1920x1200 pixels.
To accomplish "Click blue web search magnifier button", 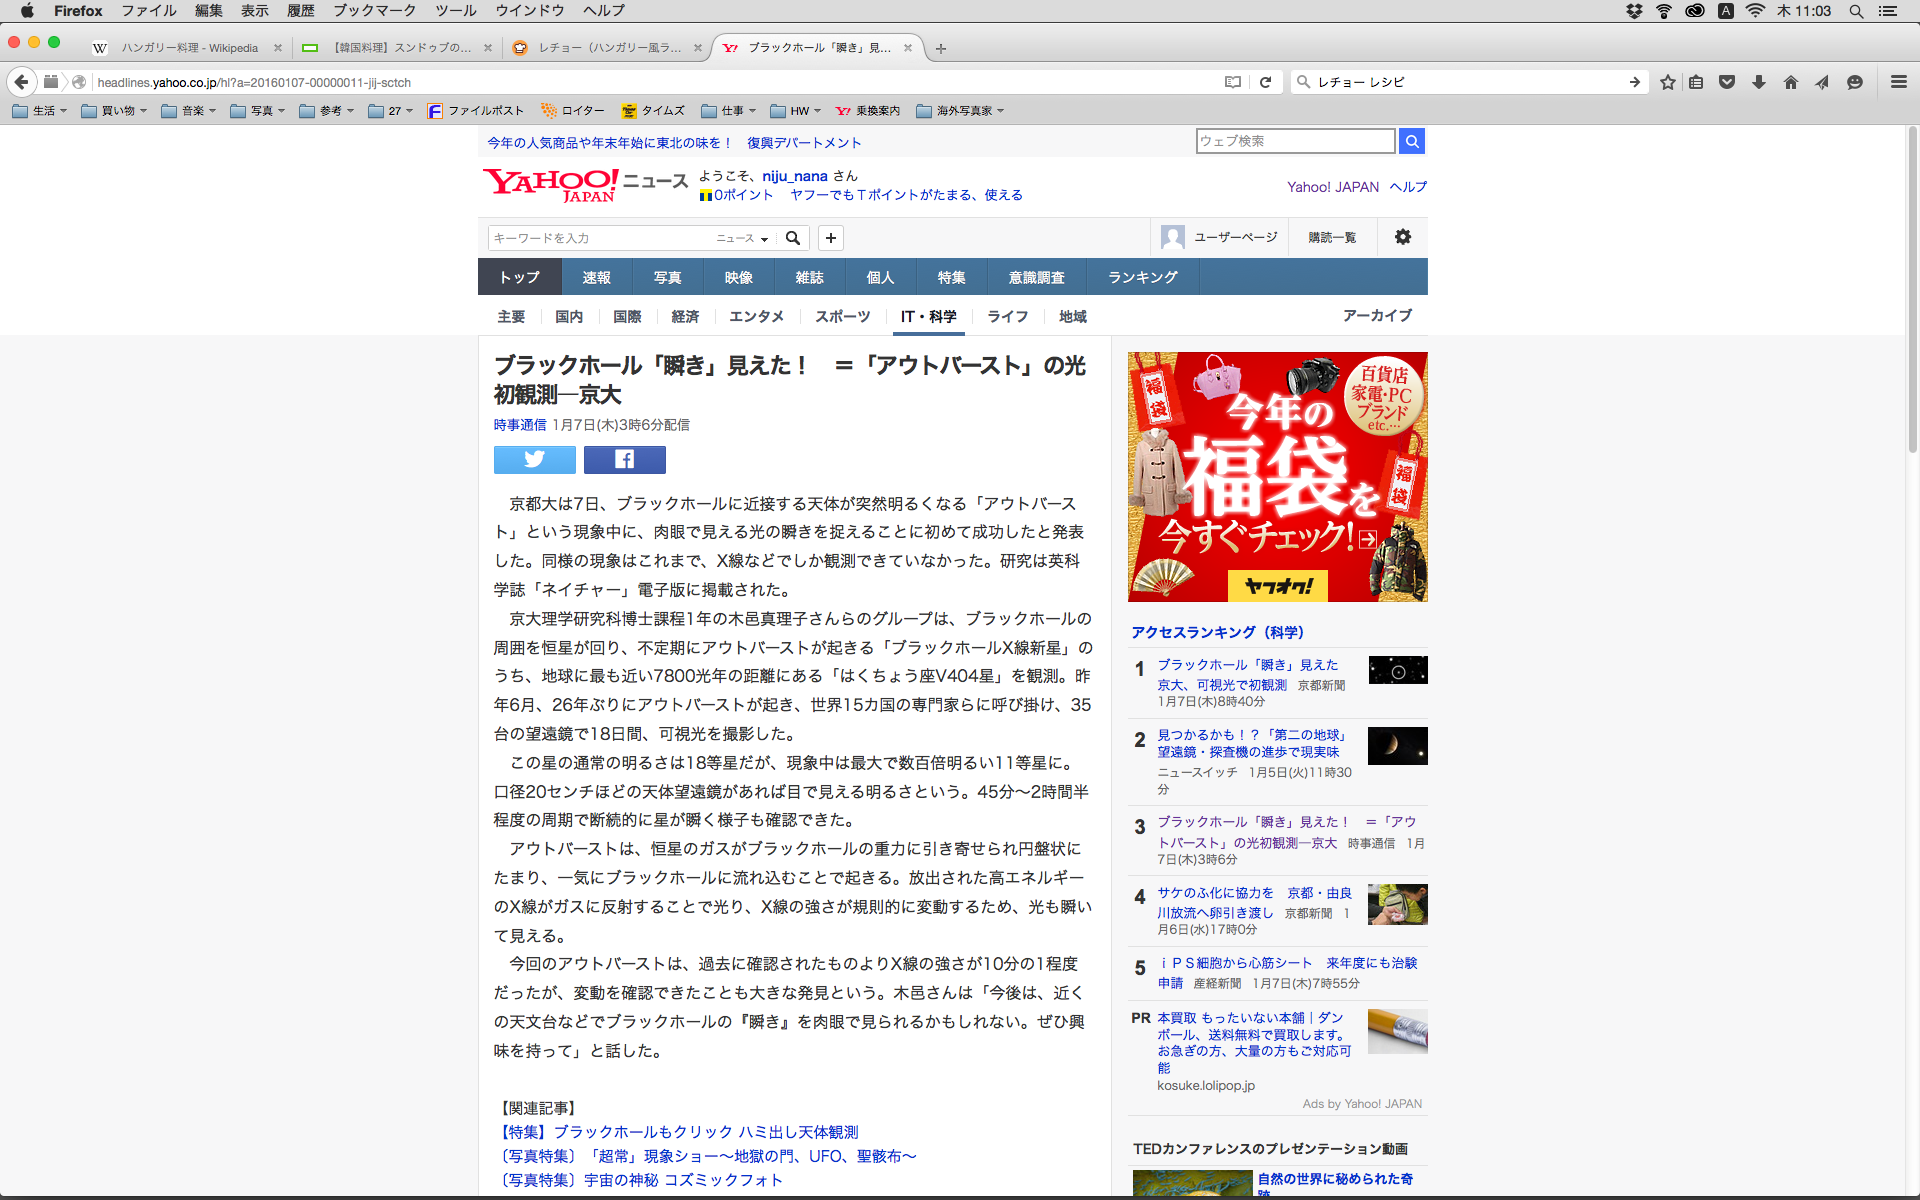I will [x=1411, y=141].
